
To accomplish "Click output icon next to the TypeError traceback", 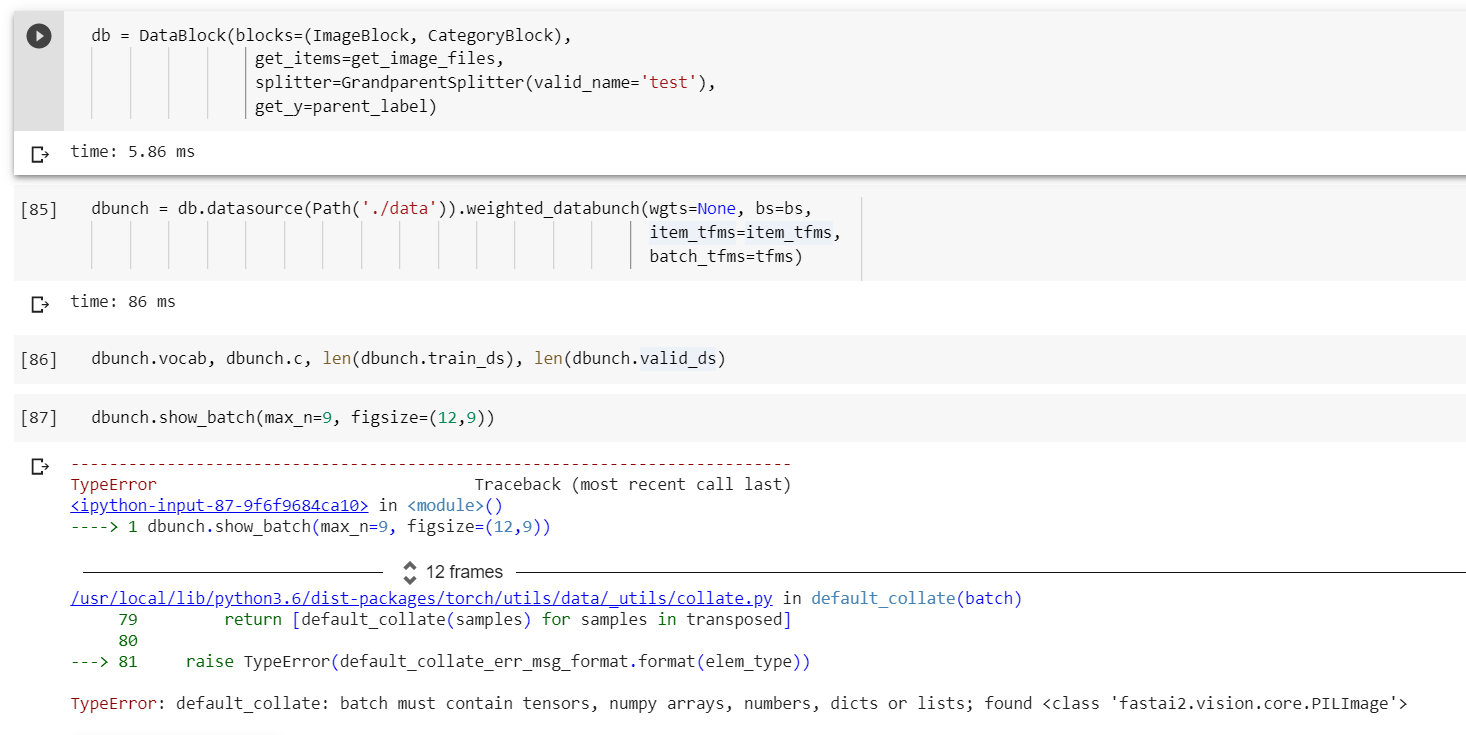I will point(40,466).
